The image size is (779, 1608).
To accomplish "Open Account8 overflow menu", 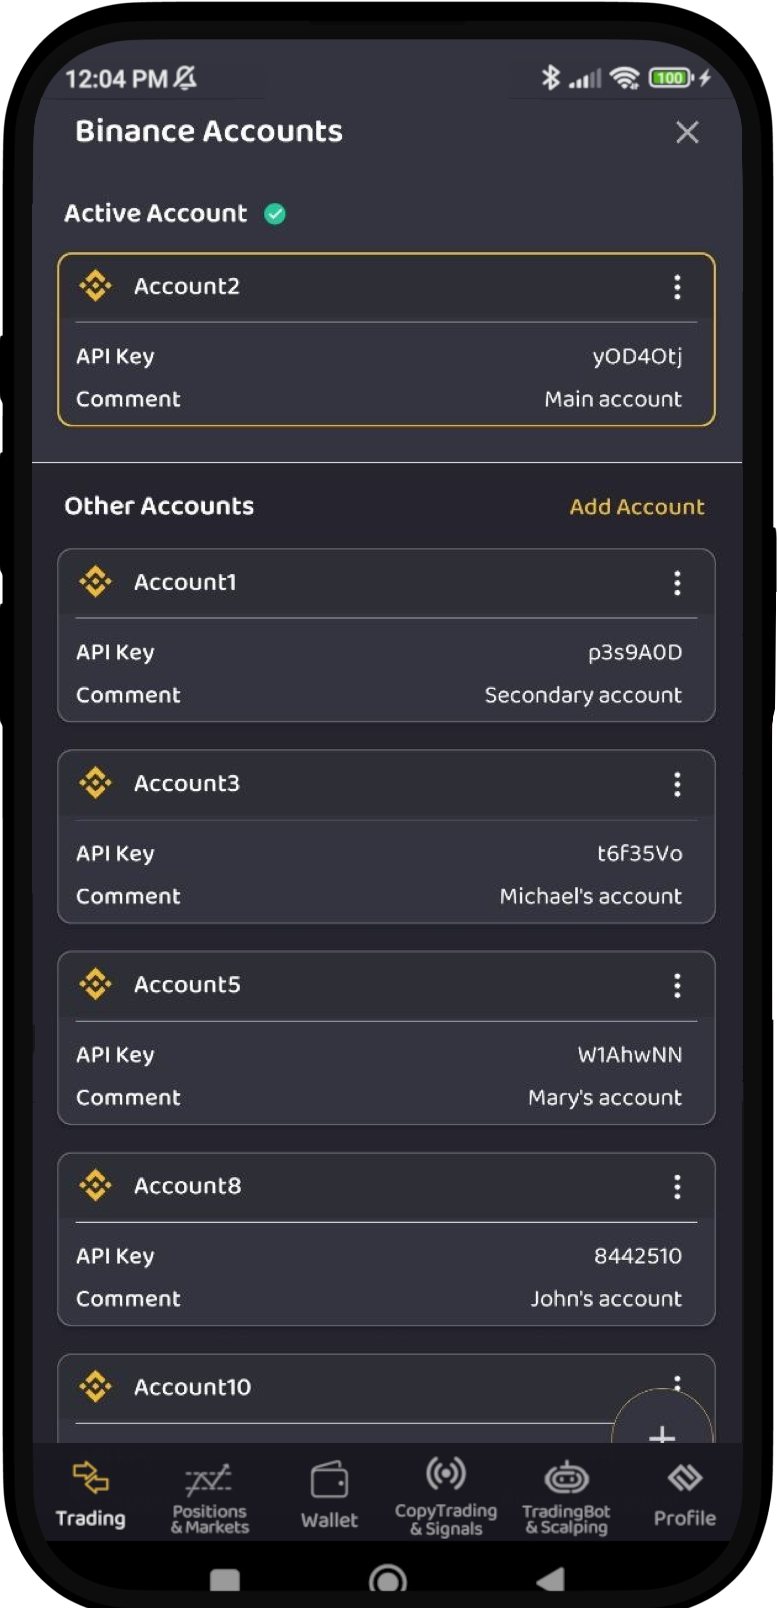I will (677, 1187).
